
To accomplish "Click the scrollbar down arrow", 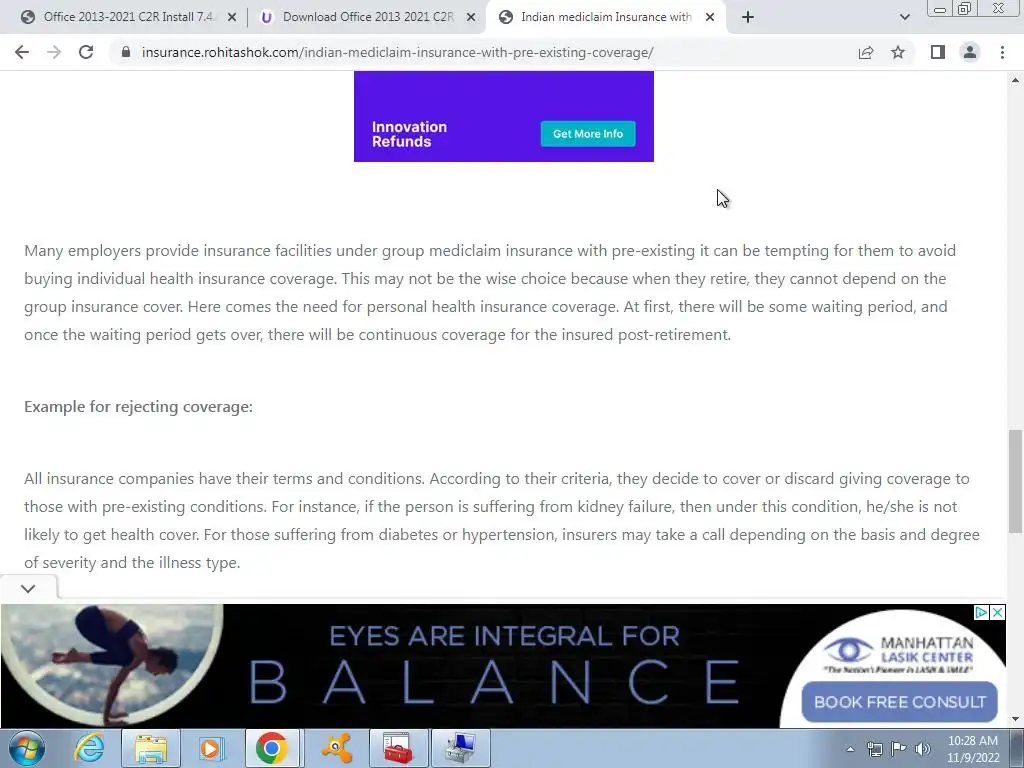I will tap(1015, 719).
